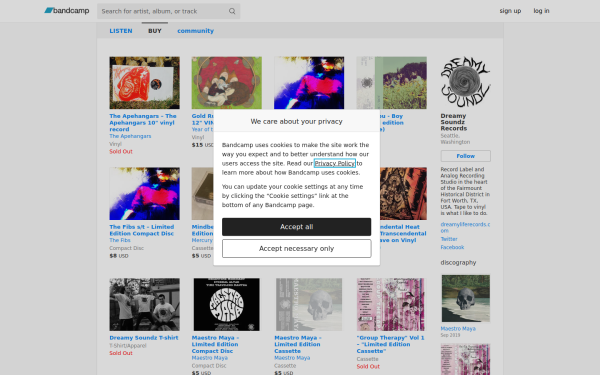
Task: Choose Accept necessary only
Action: point(297,249)
